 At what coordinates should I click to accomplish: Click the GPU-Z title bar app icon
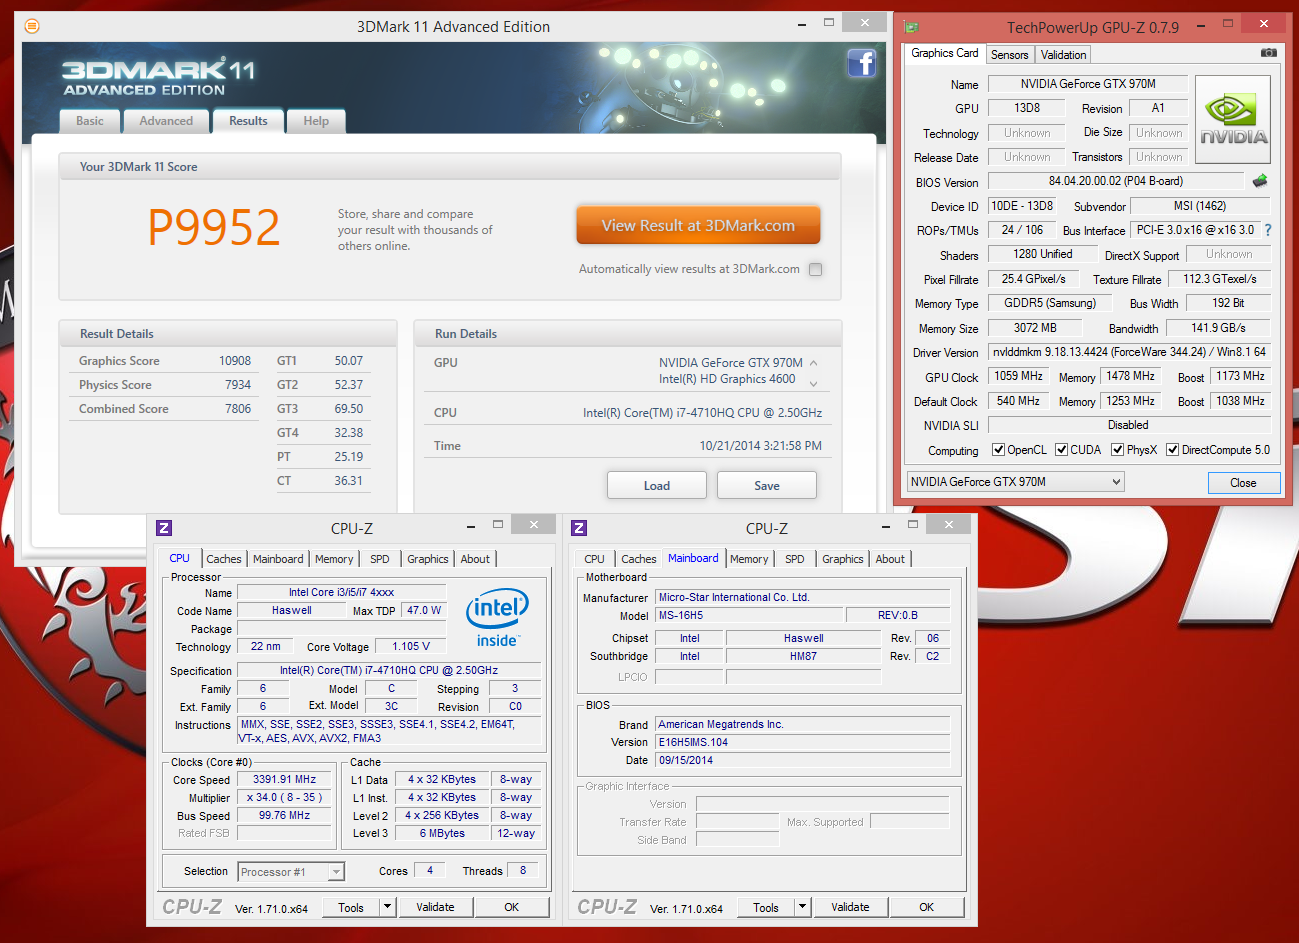point(911,27)
